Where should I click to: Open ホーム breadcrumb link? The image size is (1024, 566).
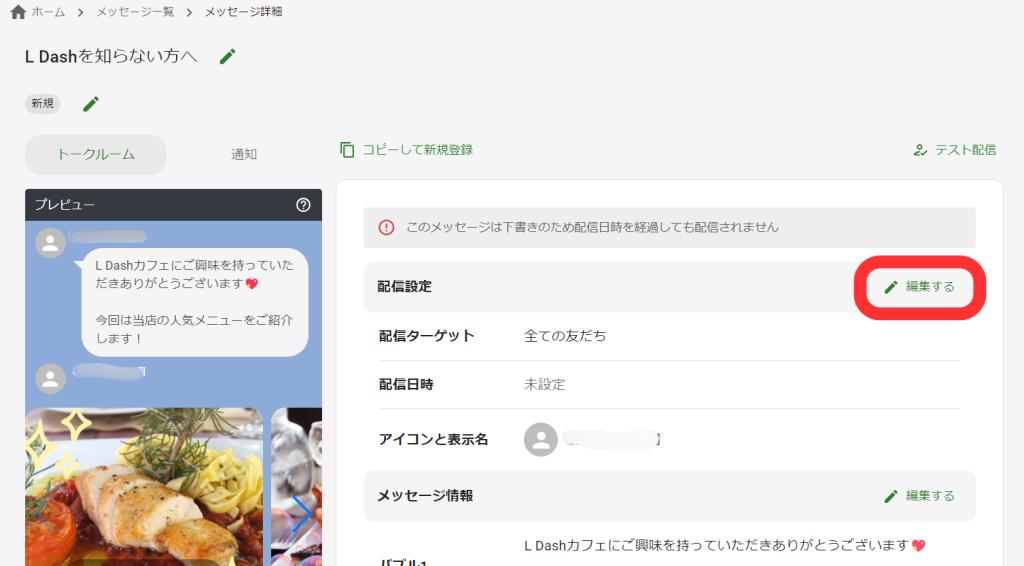point(48,12)
